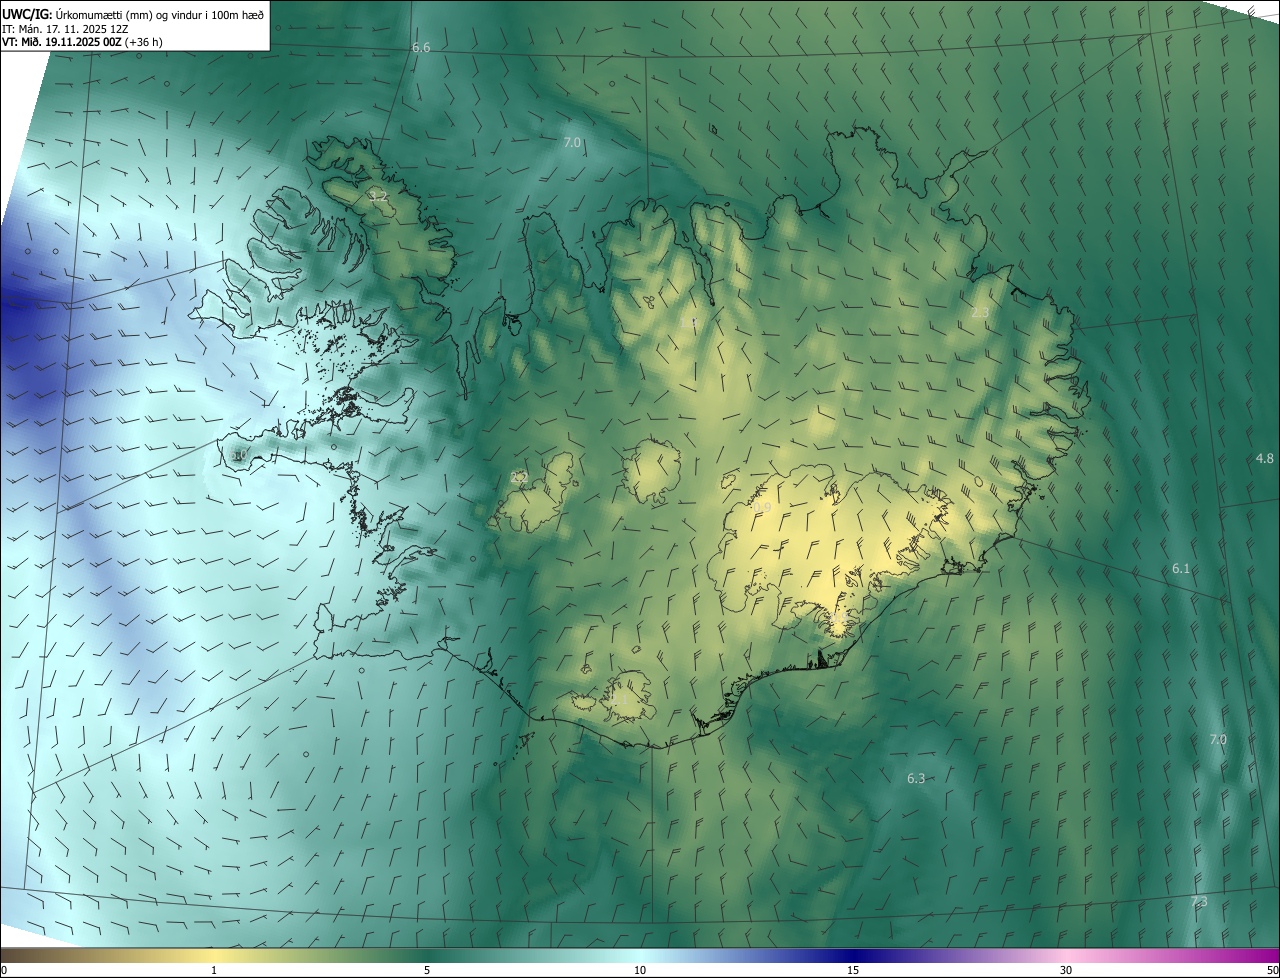This screenshot has width=1280, height=978.
Task: Click the color scale tick label 15
Action: coord(853,970)
